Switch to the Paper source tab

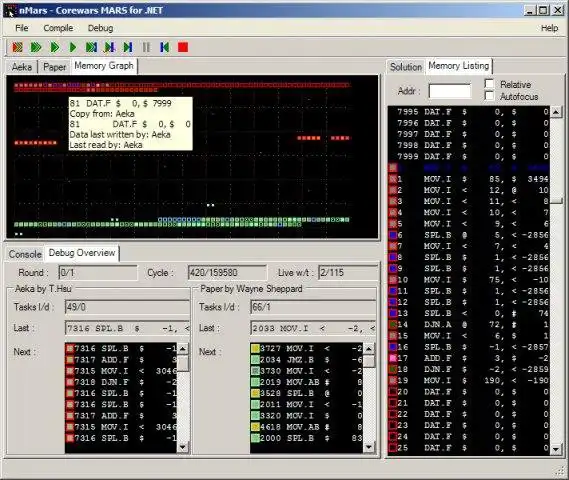point(54,67)
